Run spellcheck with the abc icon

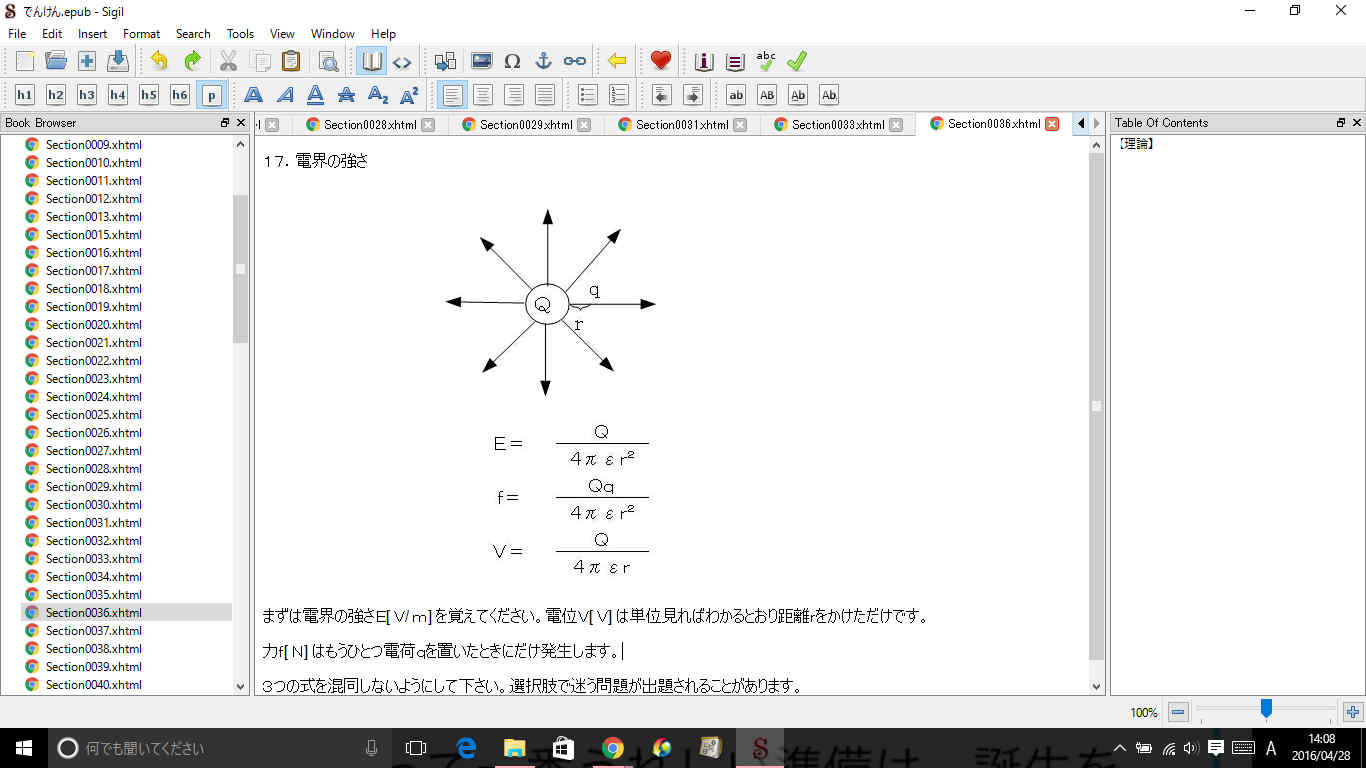(766, 61)
